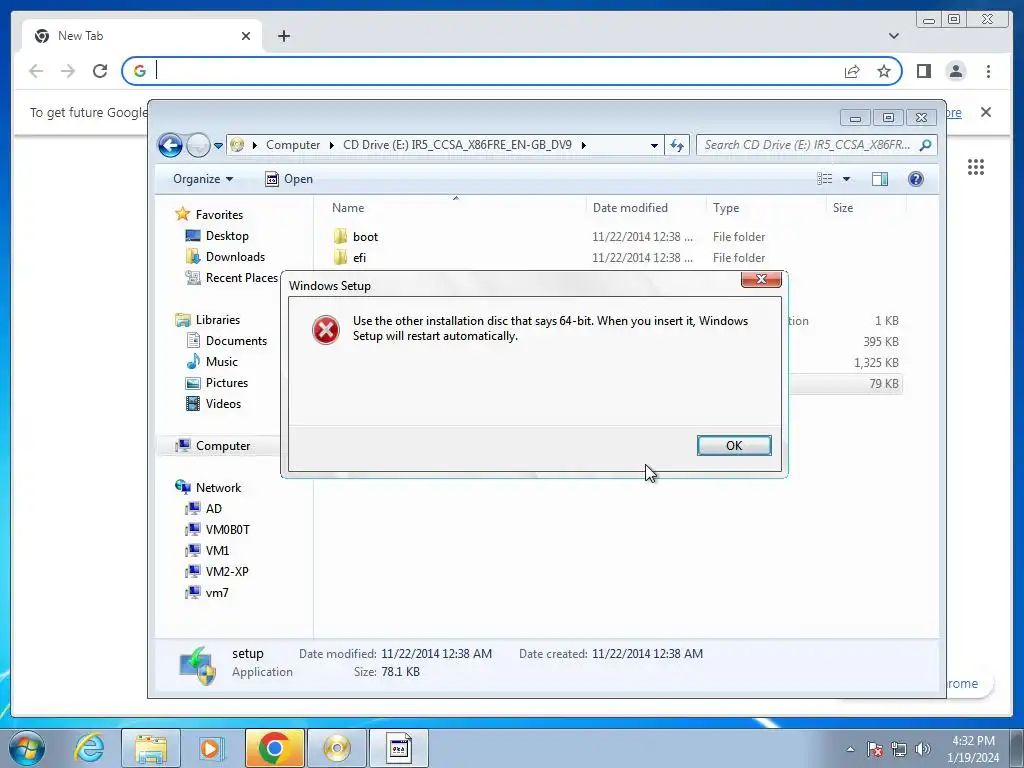This screenshot has height=768, width=1024.
Task: Go back in Chrome
Action: pos(36,71)
